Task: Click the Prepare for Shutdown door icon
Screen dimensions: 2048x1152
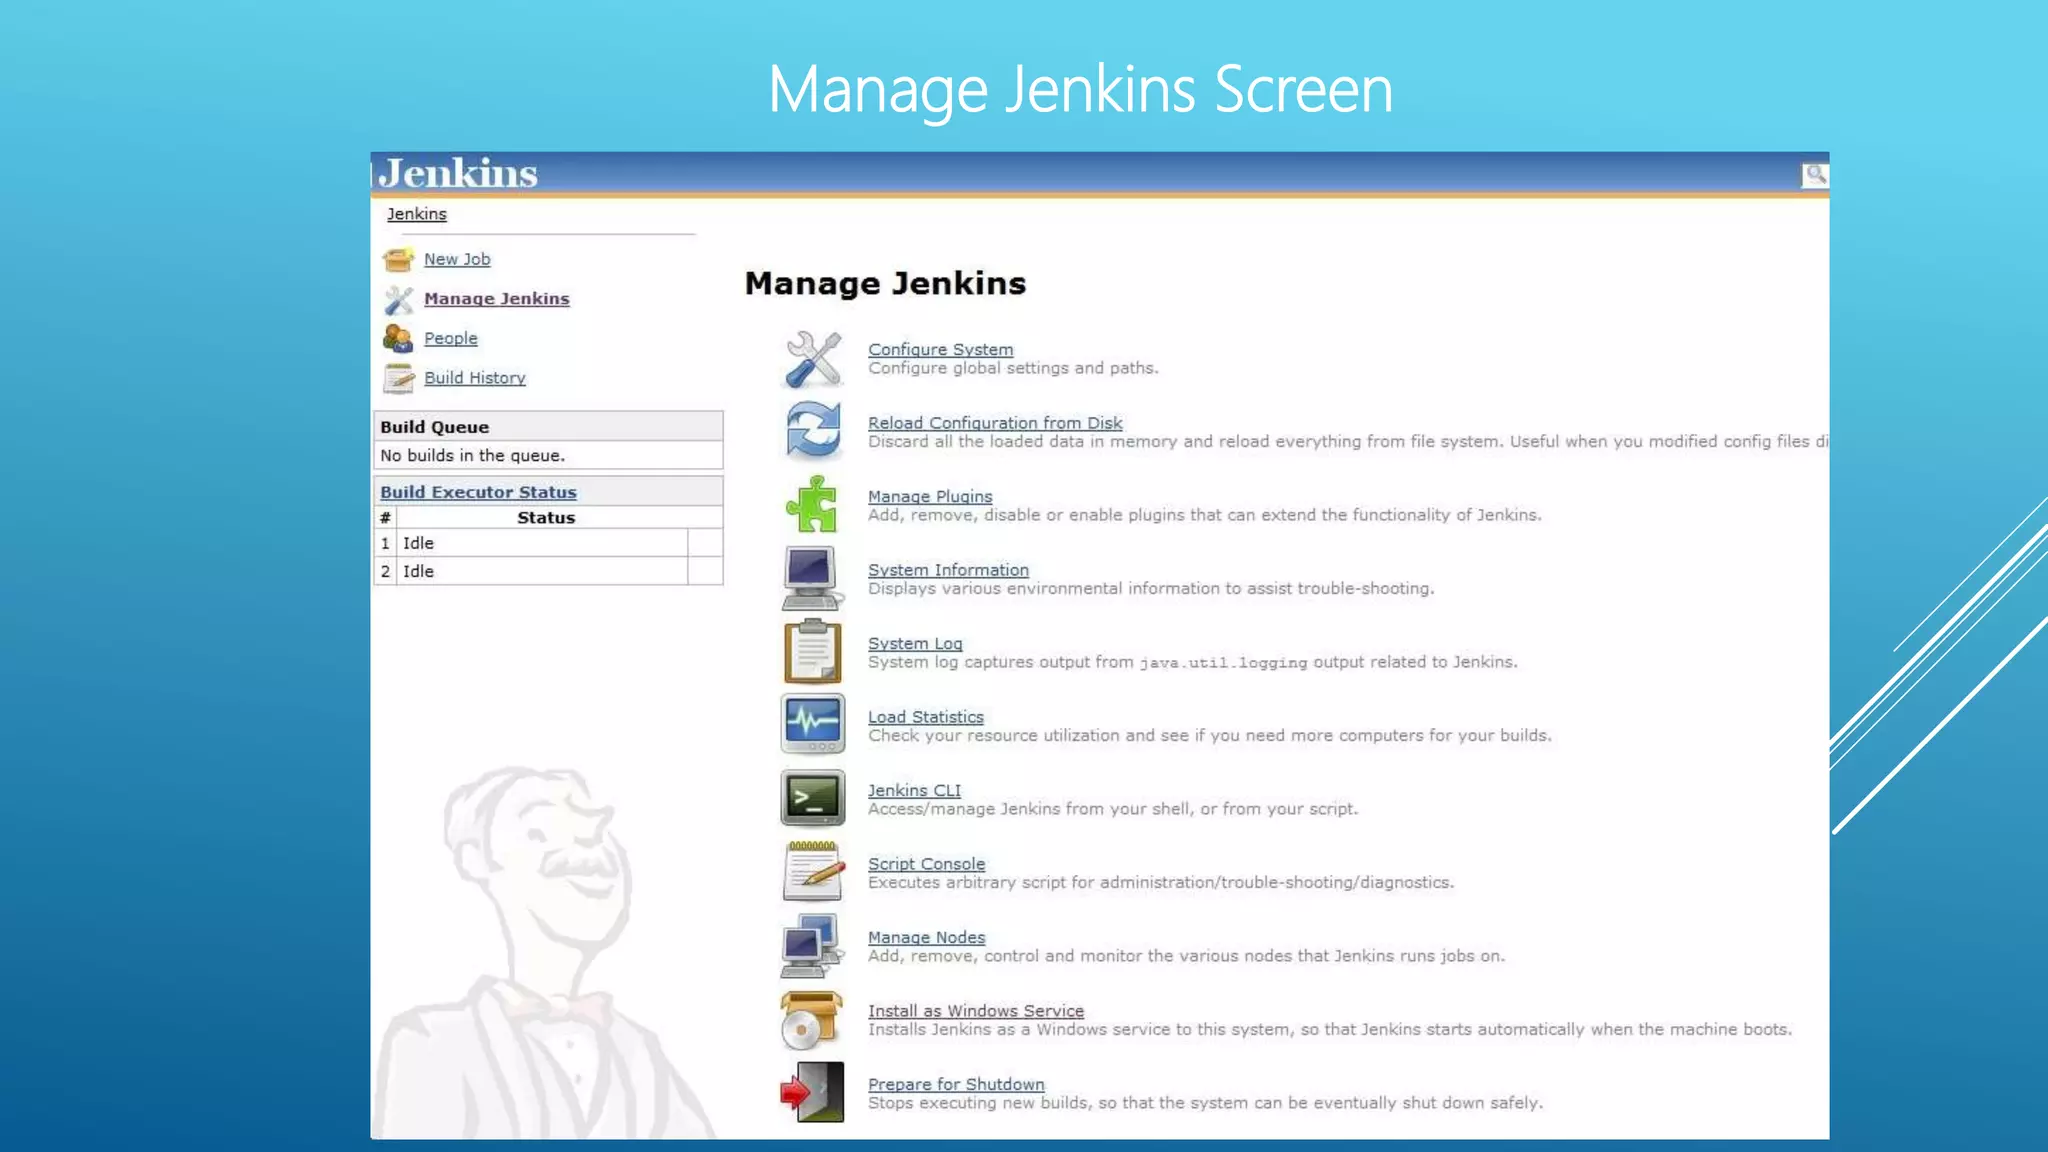Action: pyautogui.click(x=812, y=1092)
